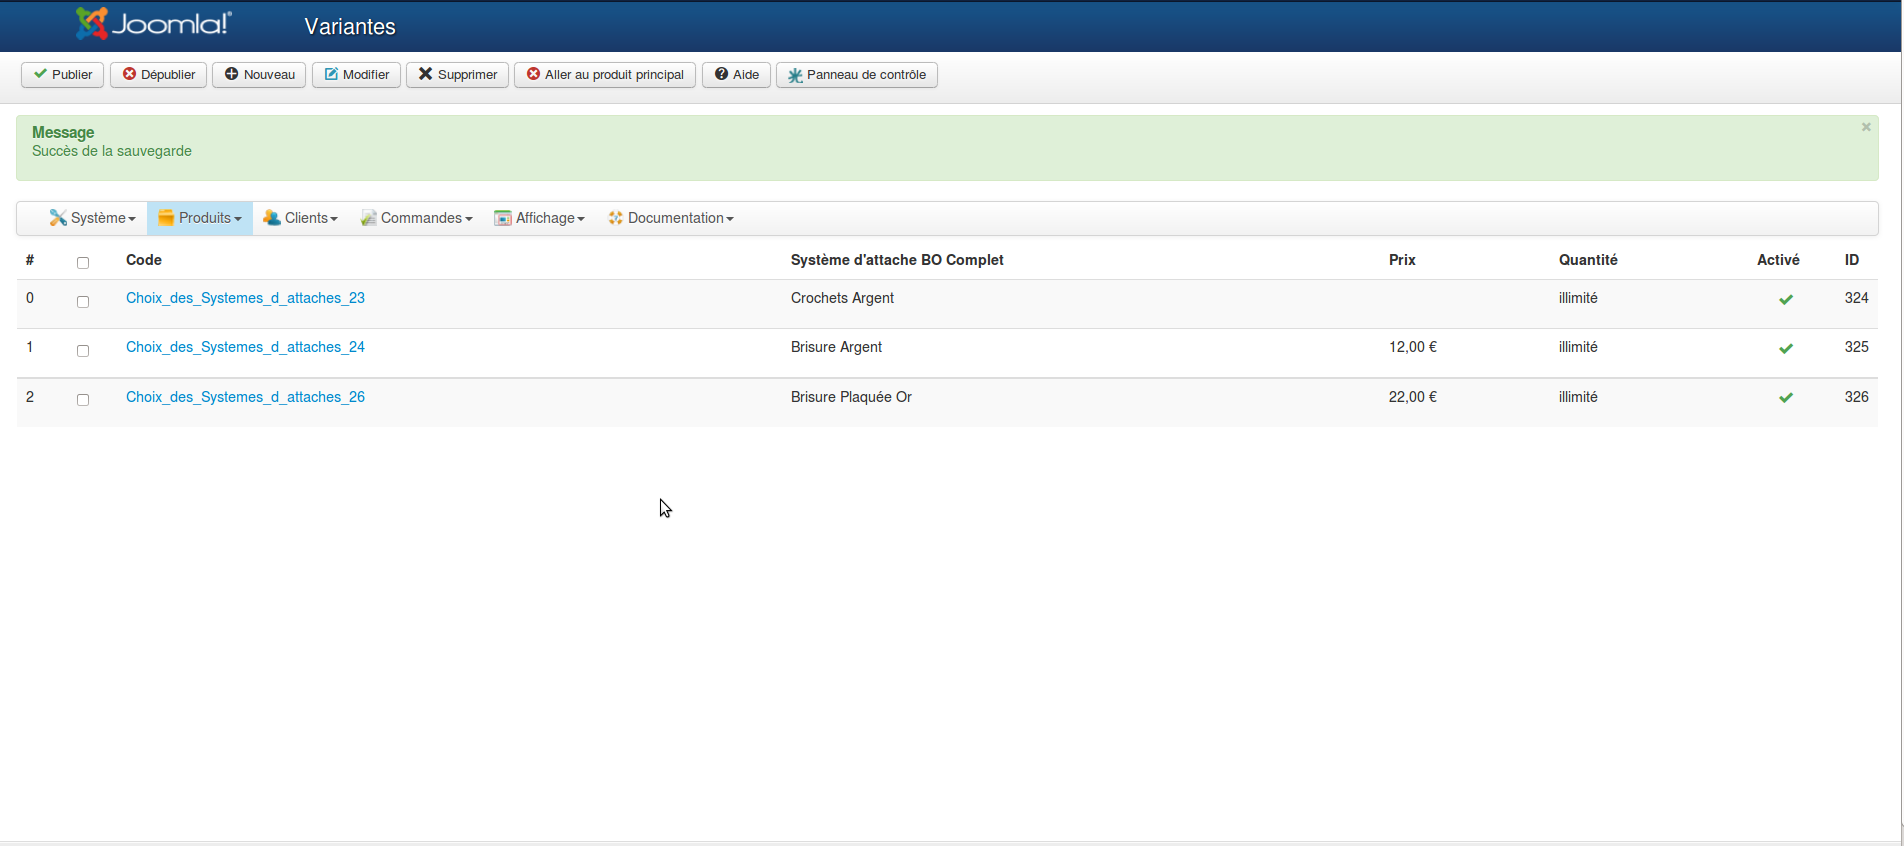The height and width of the screenshot is (846, 1904).
Task: Select the checkbox for Choix_des_Systemes_d_attaches_24 row
Action: pos(83,351)
